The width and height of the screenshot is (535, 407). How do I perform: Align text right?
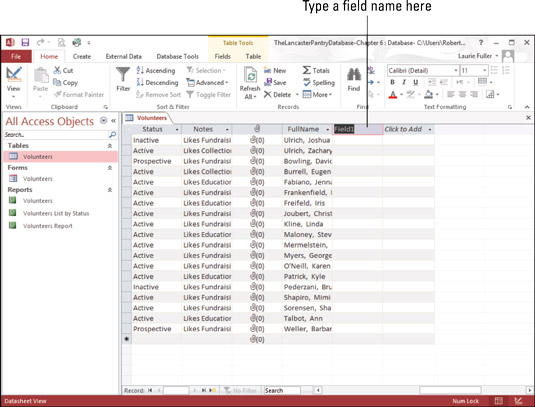(474, 95)
